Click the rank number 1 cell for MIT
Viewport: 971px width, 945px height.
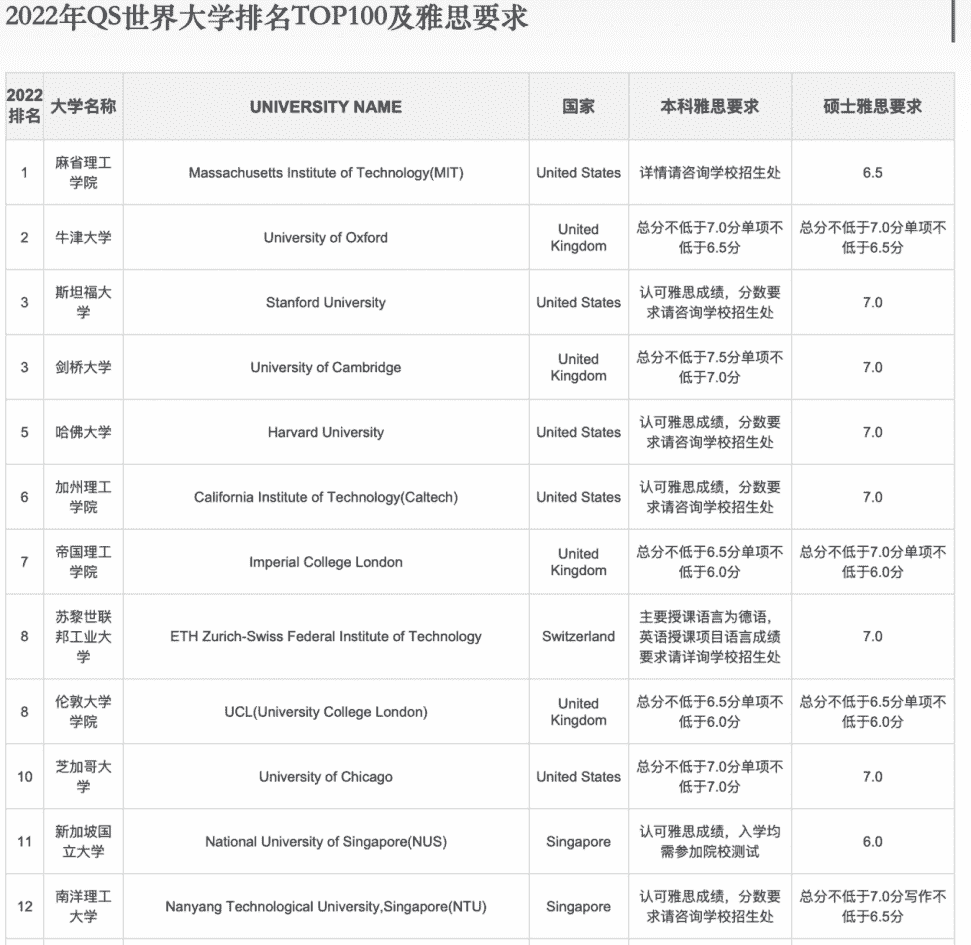point(23,172)
